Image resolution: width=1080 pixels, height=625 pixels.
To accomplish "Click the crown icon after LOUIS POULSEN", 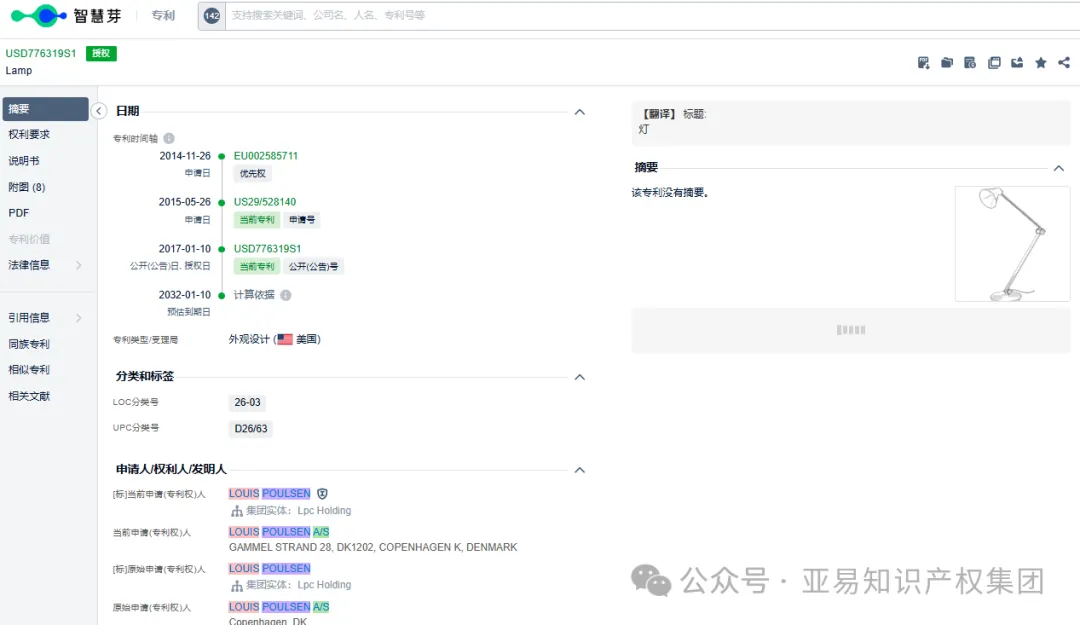I will (x=320, y=493).
